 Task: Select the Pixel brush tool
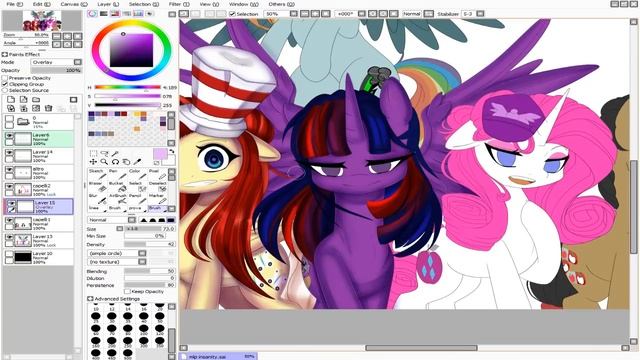(157, 174)
